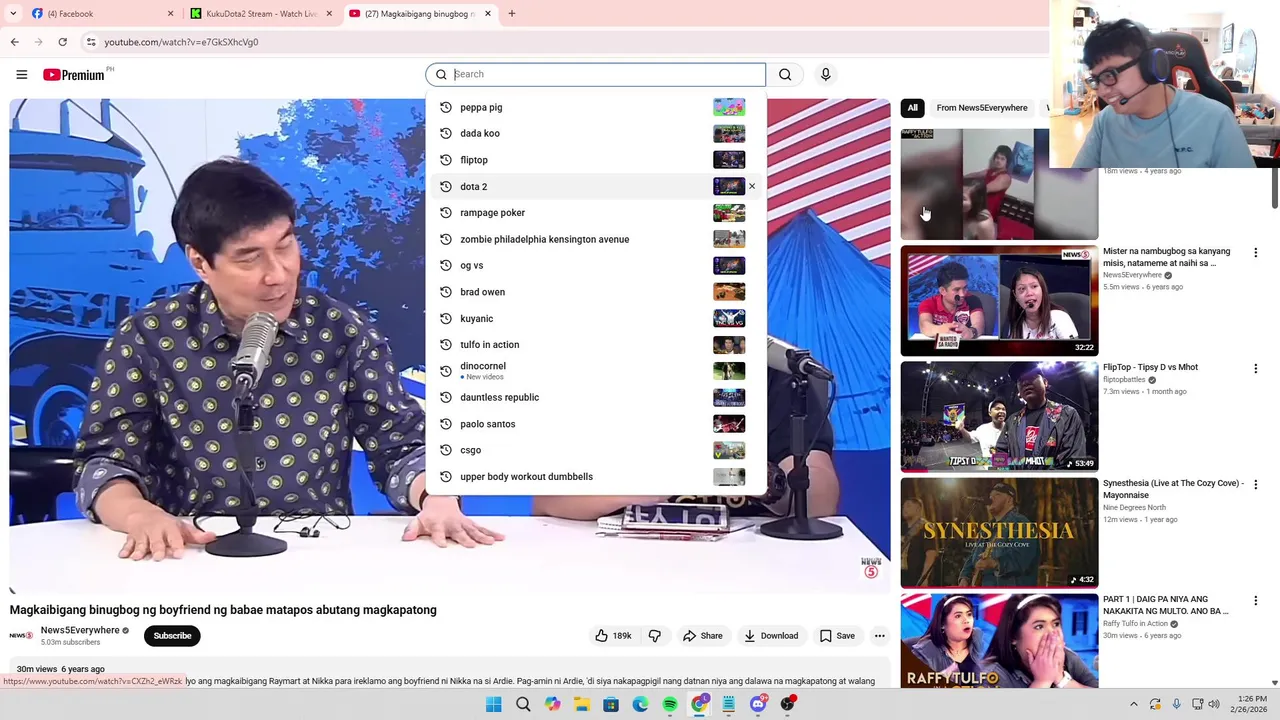The image size is (1280, 720).
Task: Reload the current page
Action: coord(62,42)
